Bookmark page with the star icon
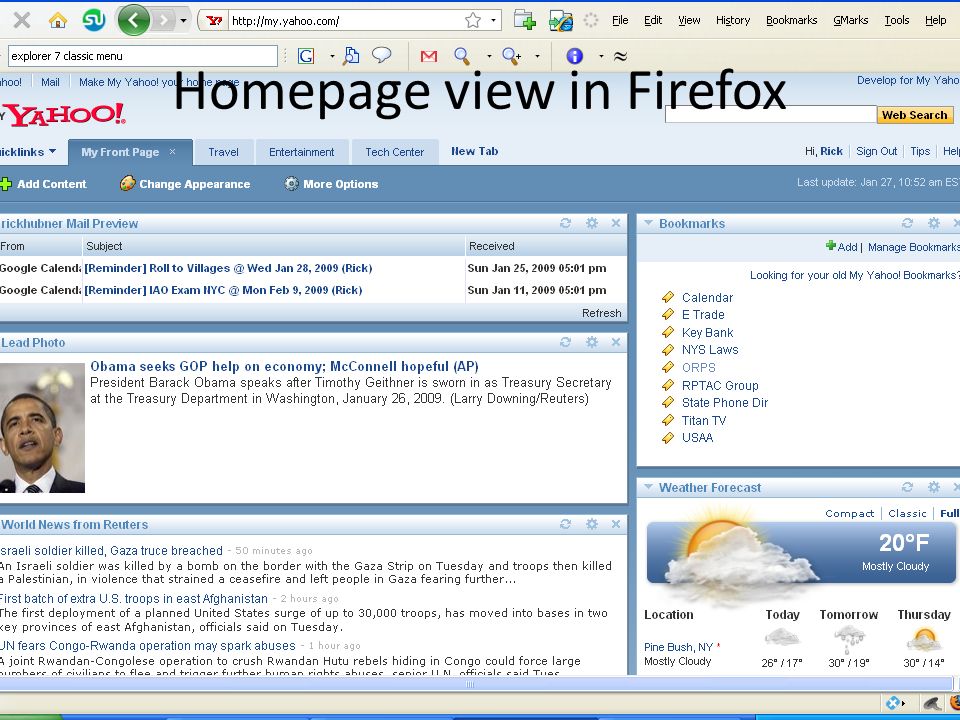This screenshot has height=720, width=960. 473,21
